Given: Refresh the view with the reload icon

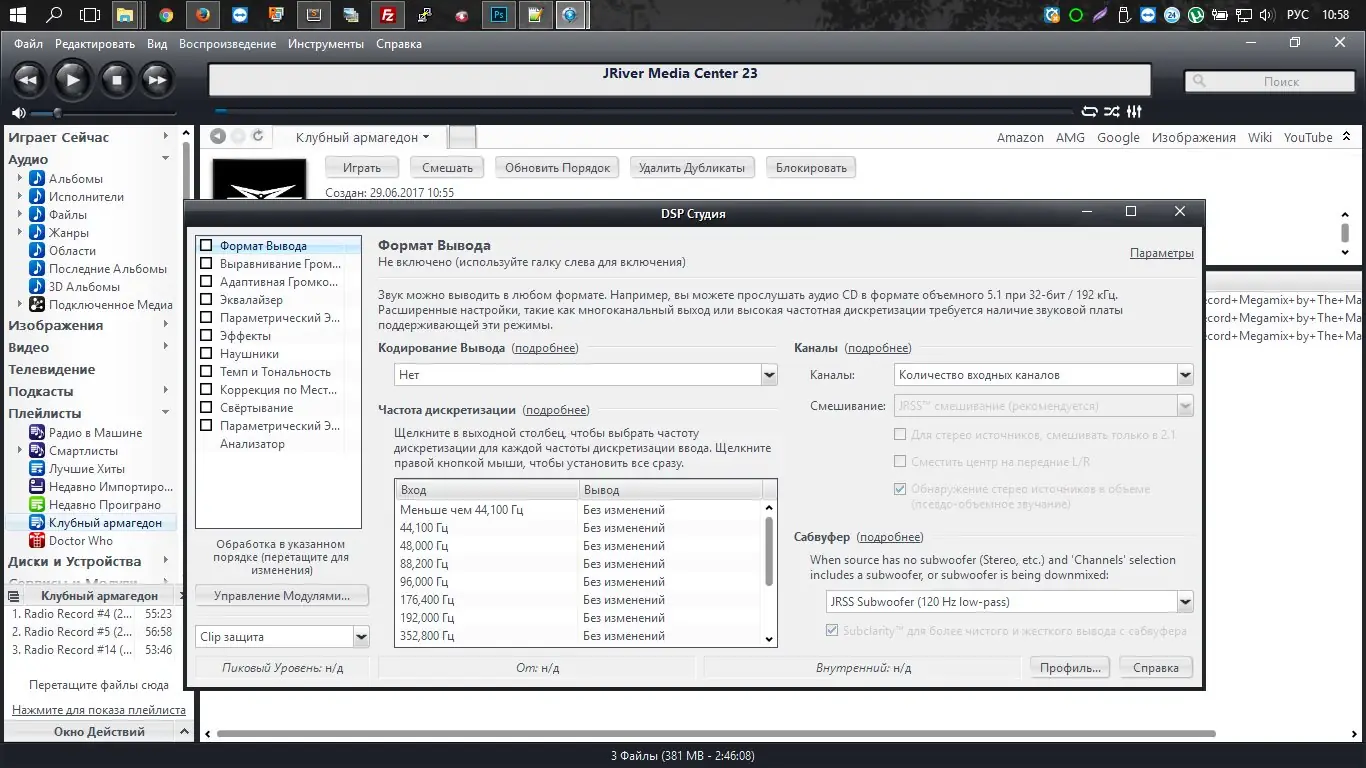Looking at the screenshot, I should 258,136.
